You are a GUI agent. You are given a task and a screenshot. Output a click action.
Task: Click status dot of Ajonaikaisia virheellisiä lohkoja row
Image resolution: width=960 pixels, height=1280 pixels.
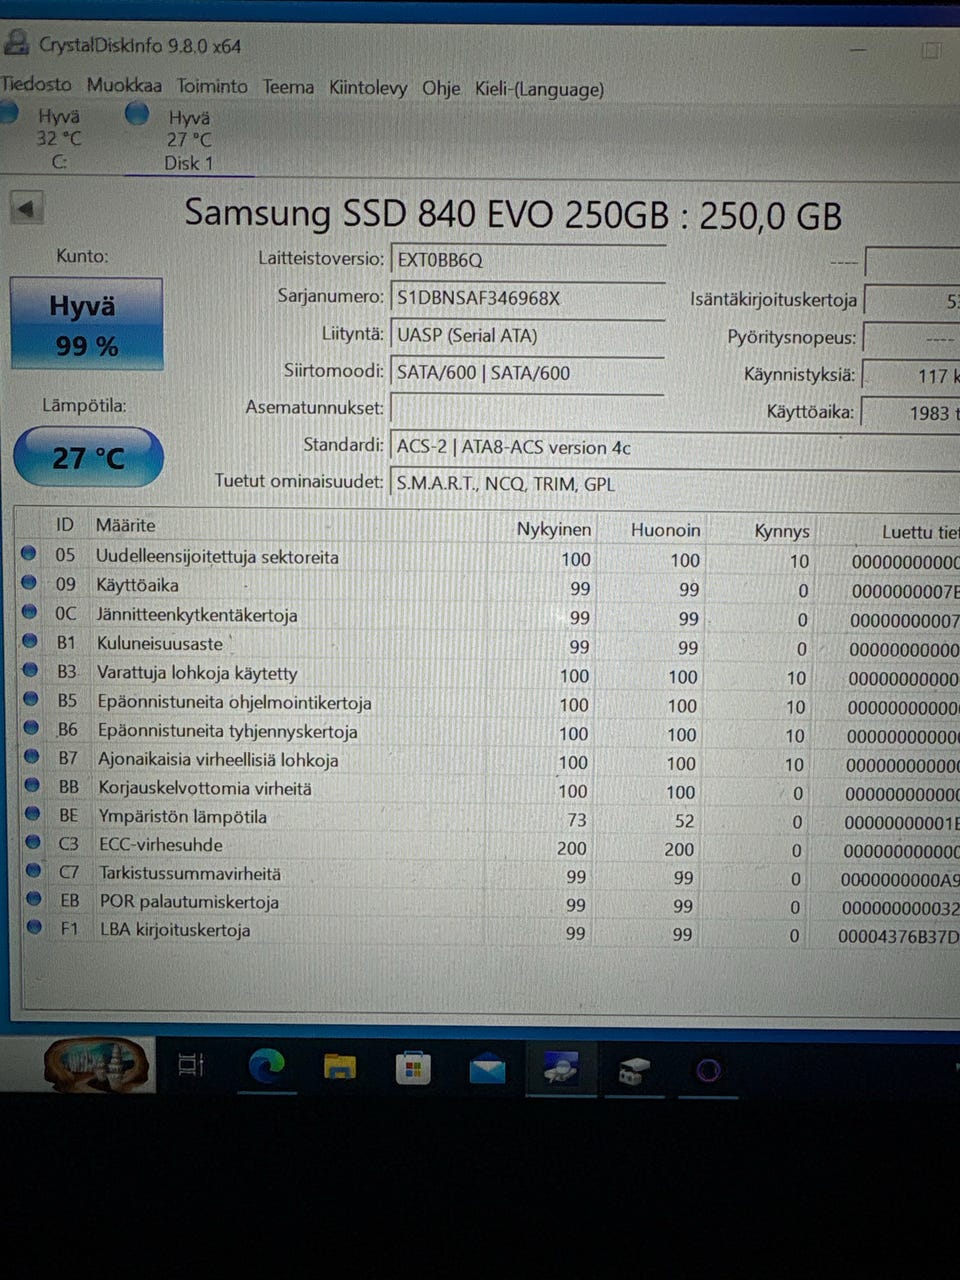tap(32, 756)
